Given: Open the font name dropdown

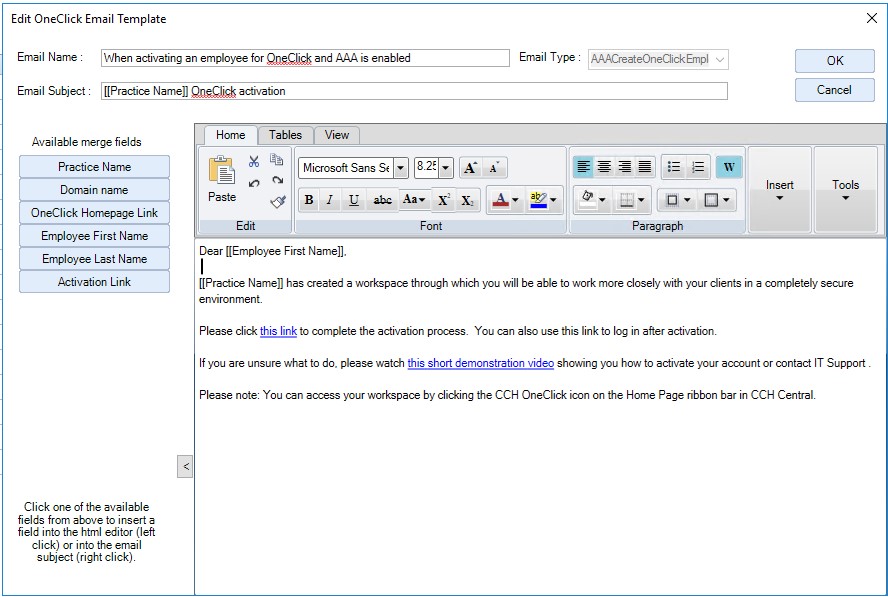Looking at the screenshot, I should coord(401,168).
